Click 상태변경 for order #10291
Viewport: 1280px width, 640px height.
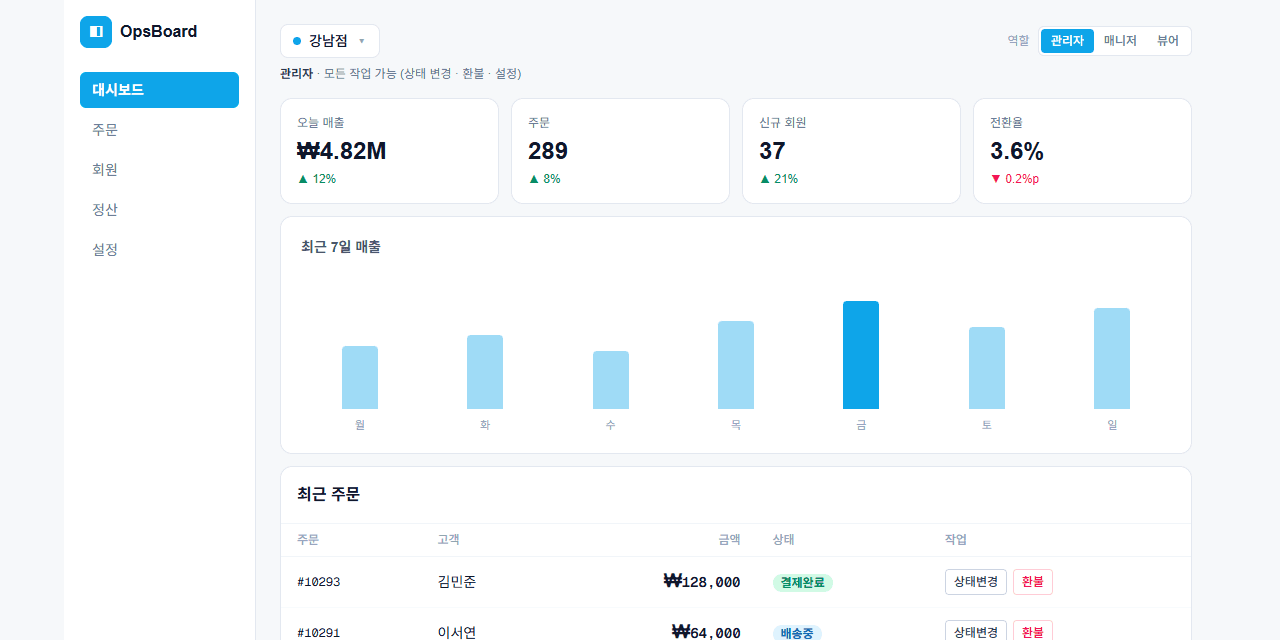[x=976, y=632]
